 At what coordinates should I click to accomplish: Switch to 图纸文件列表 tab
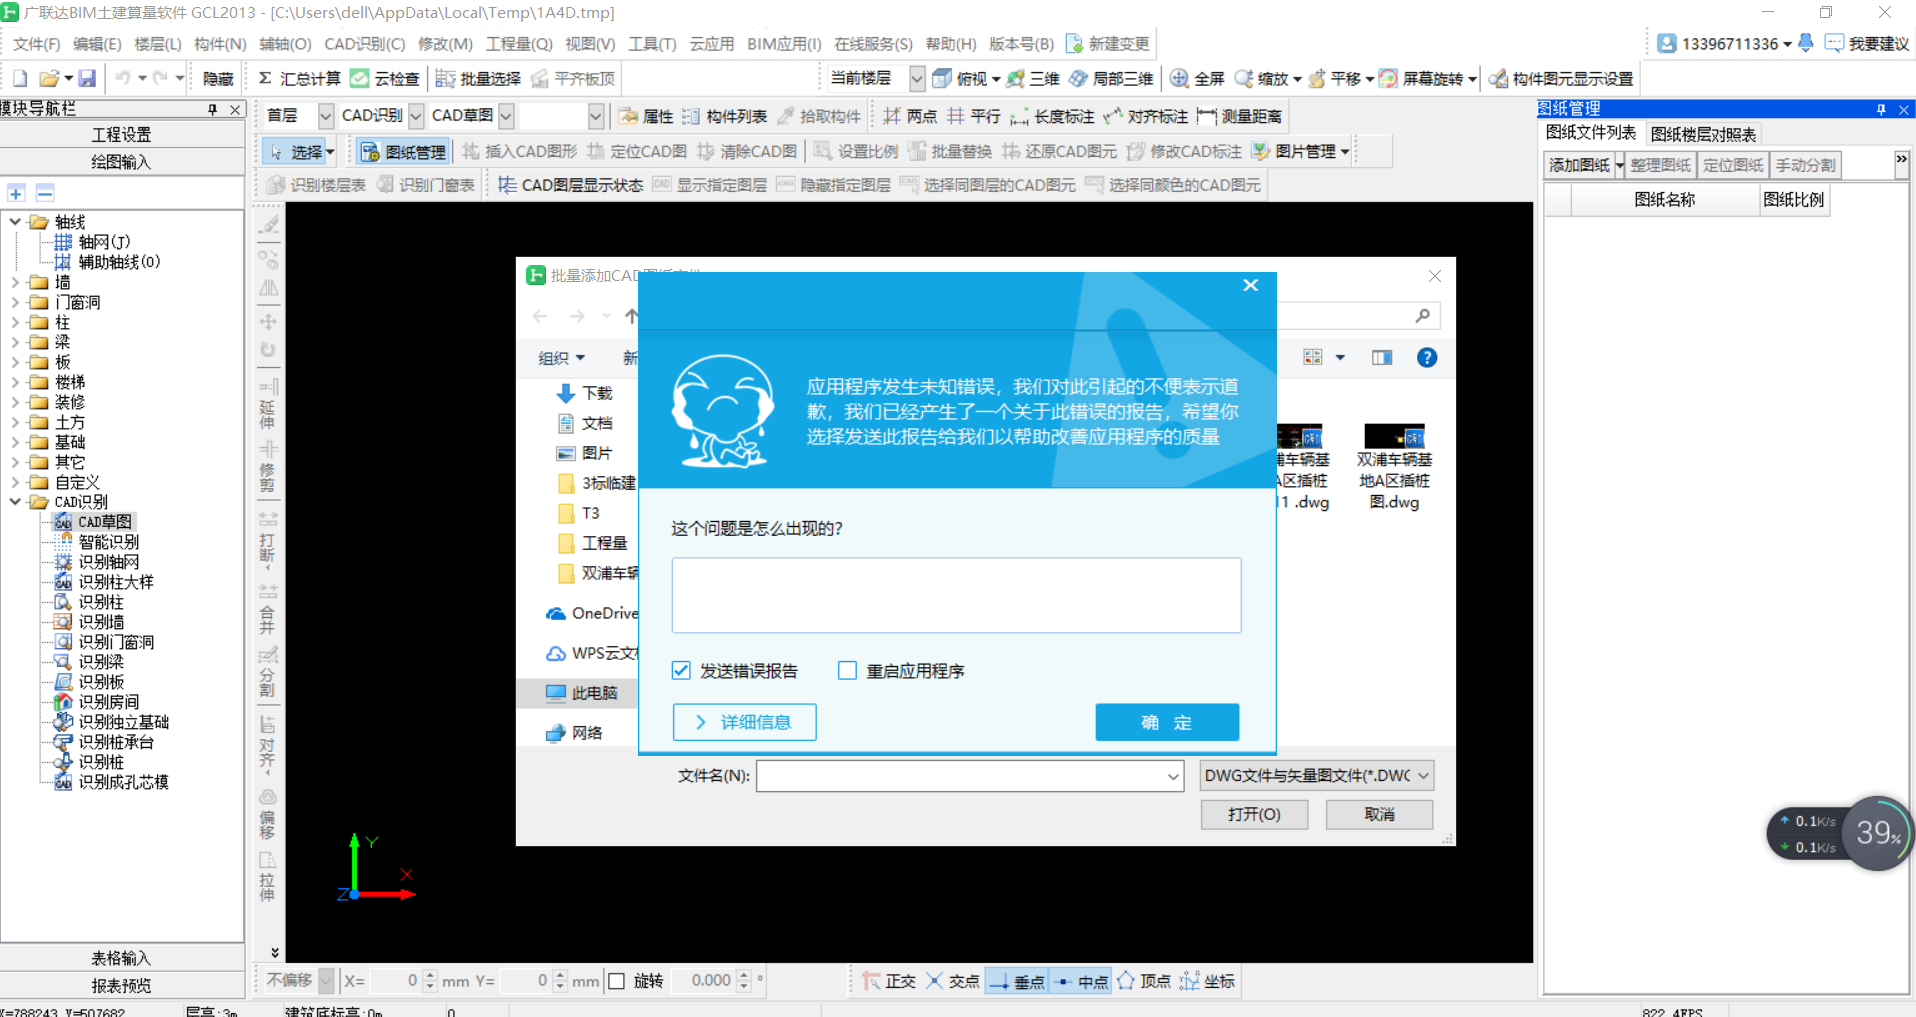pyautogui.click(x=1591, y=133)
